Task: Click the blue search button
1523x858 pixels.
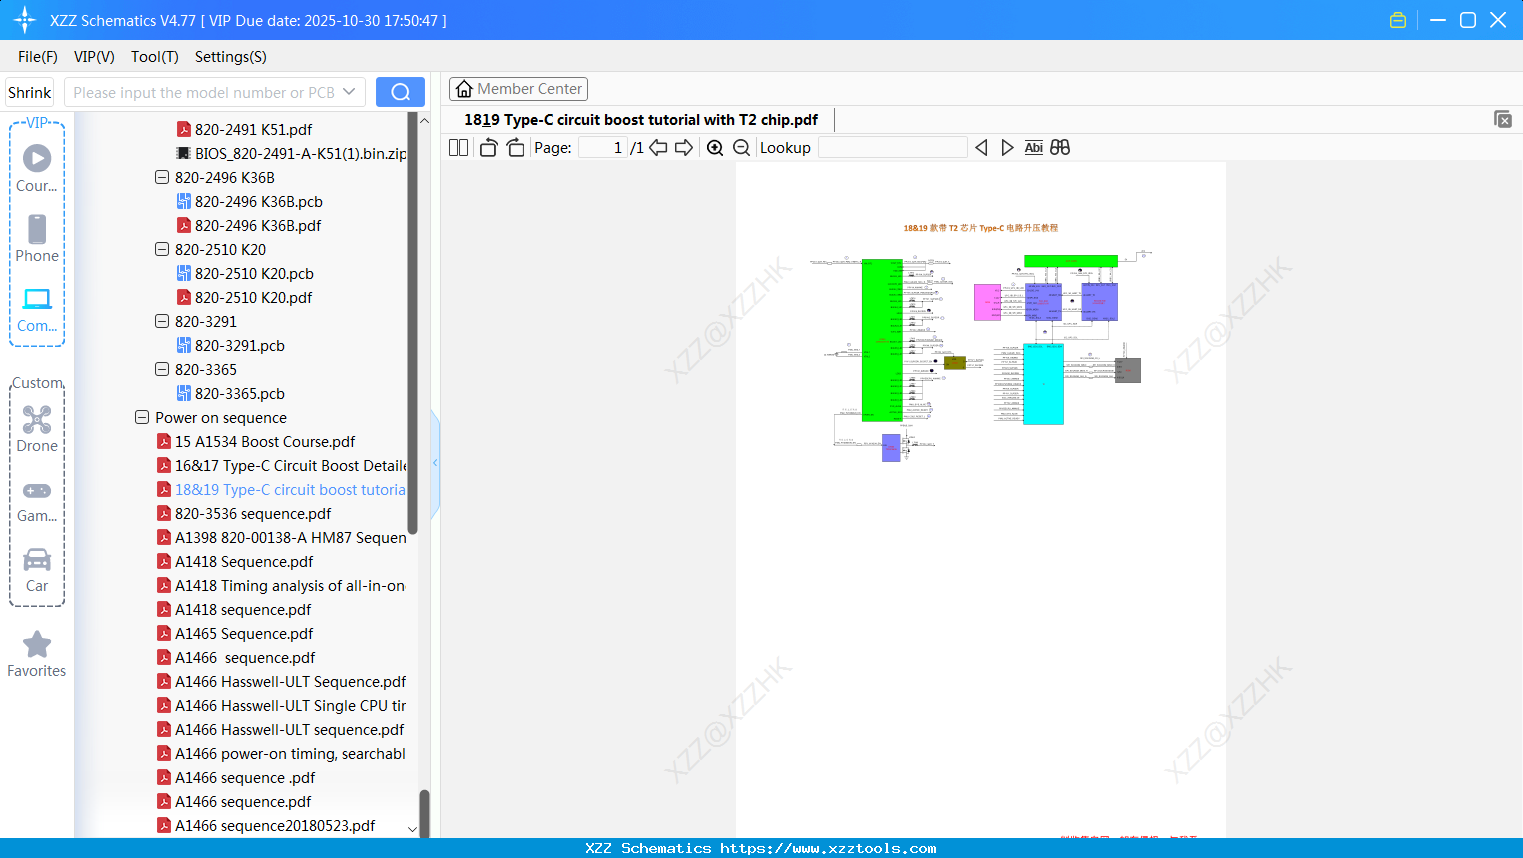Action: pos(400,92)
